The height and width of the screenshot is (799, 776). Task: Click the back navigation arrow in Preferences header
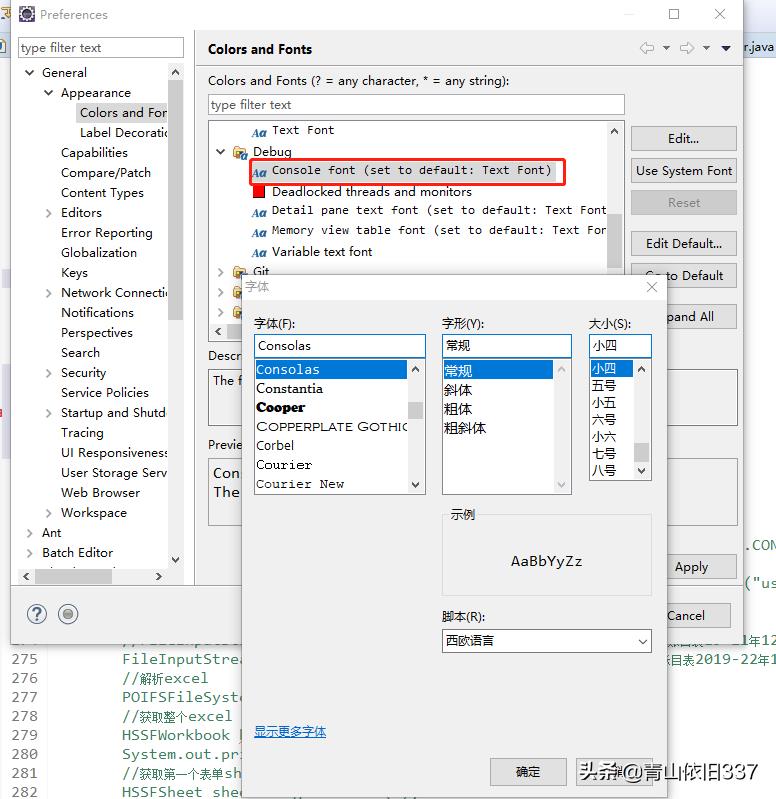(x=647, y=48)
